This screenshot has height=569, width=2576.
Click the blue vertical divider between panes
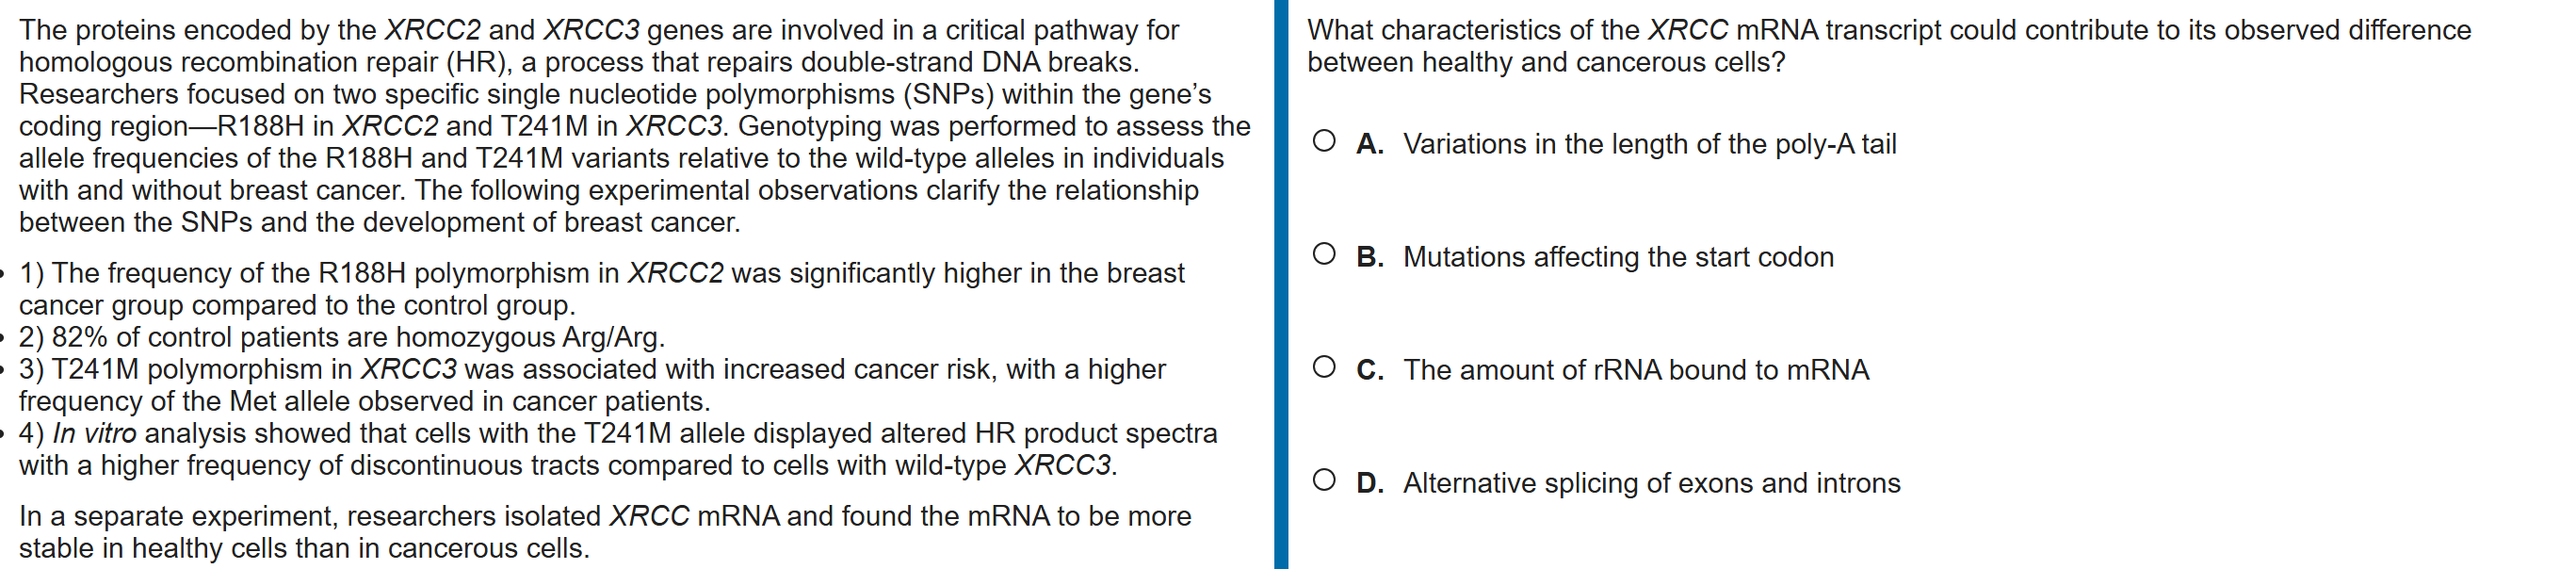tap(1280, 284)
